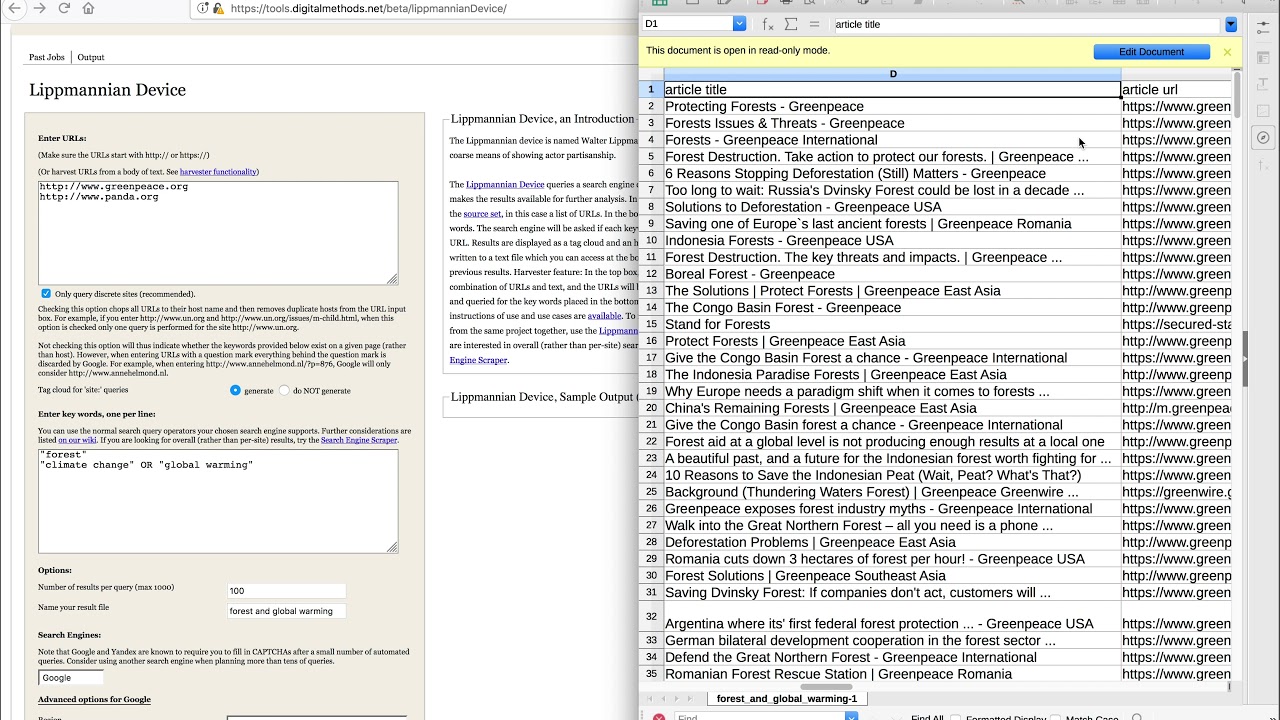This screenshot has height=720, width=1280.
Task: Reload the browser page
Action: click(x=64, y=8)
